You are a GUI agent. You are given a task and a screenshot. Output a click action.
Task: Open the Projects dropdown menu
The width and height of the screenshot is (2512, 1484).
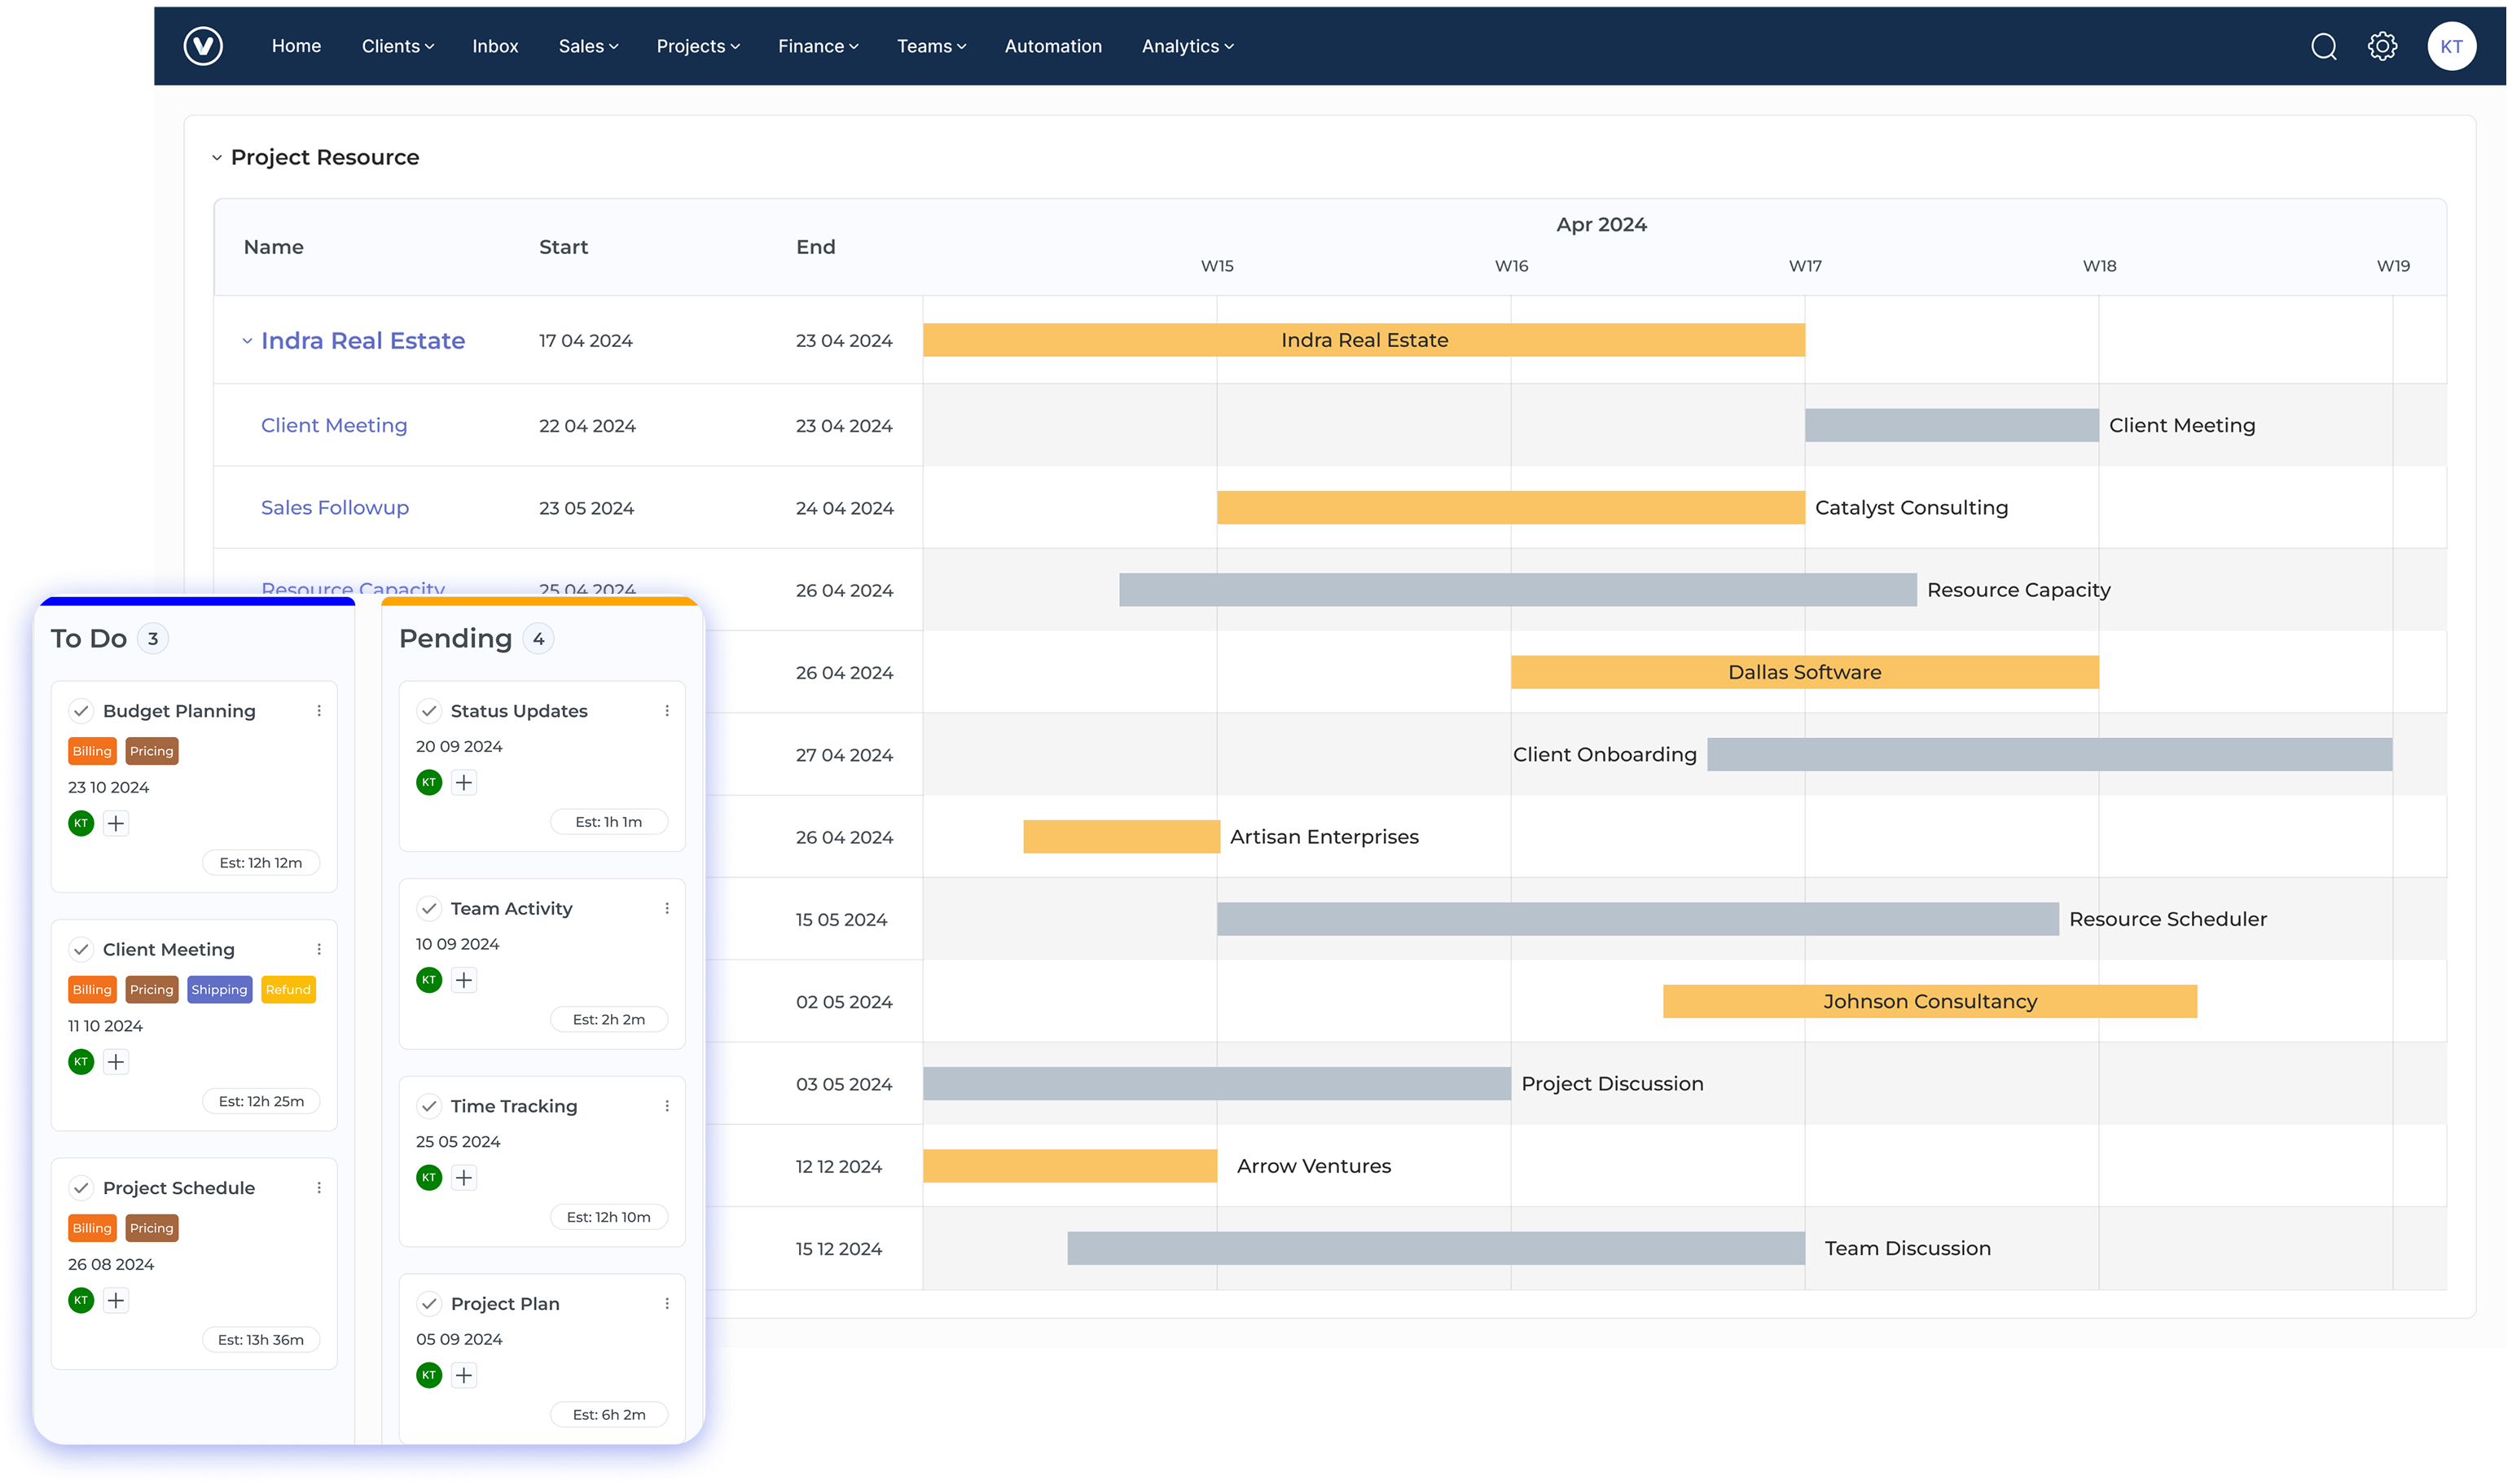pos(698,46)
